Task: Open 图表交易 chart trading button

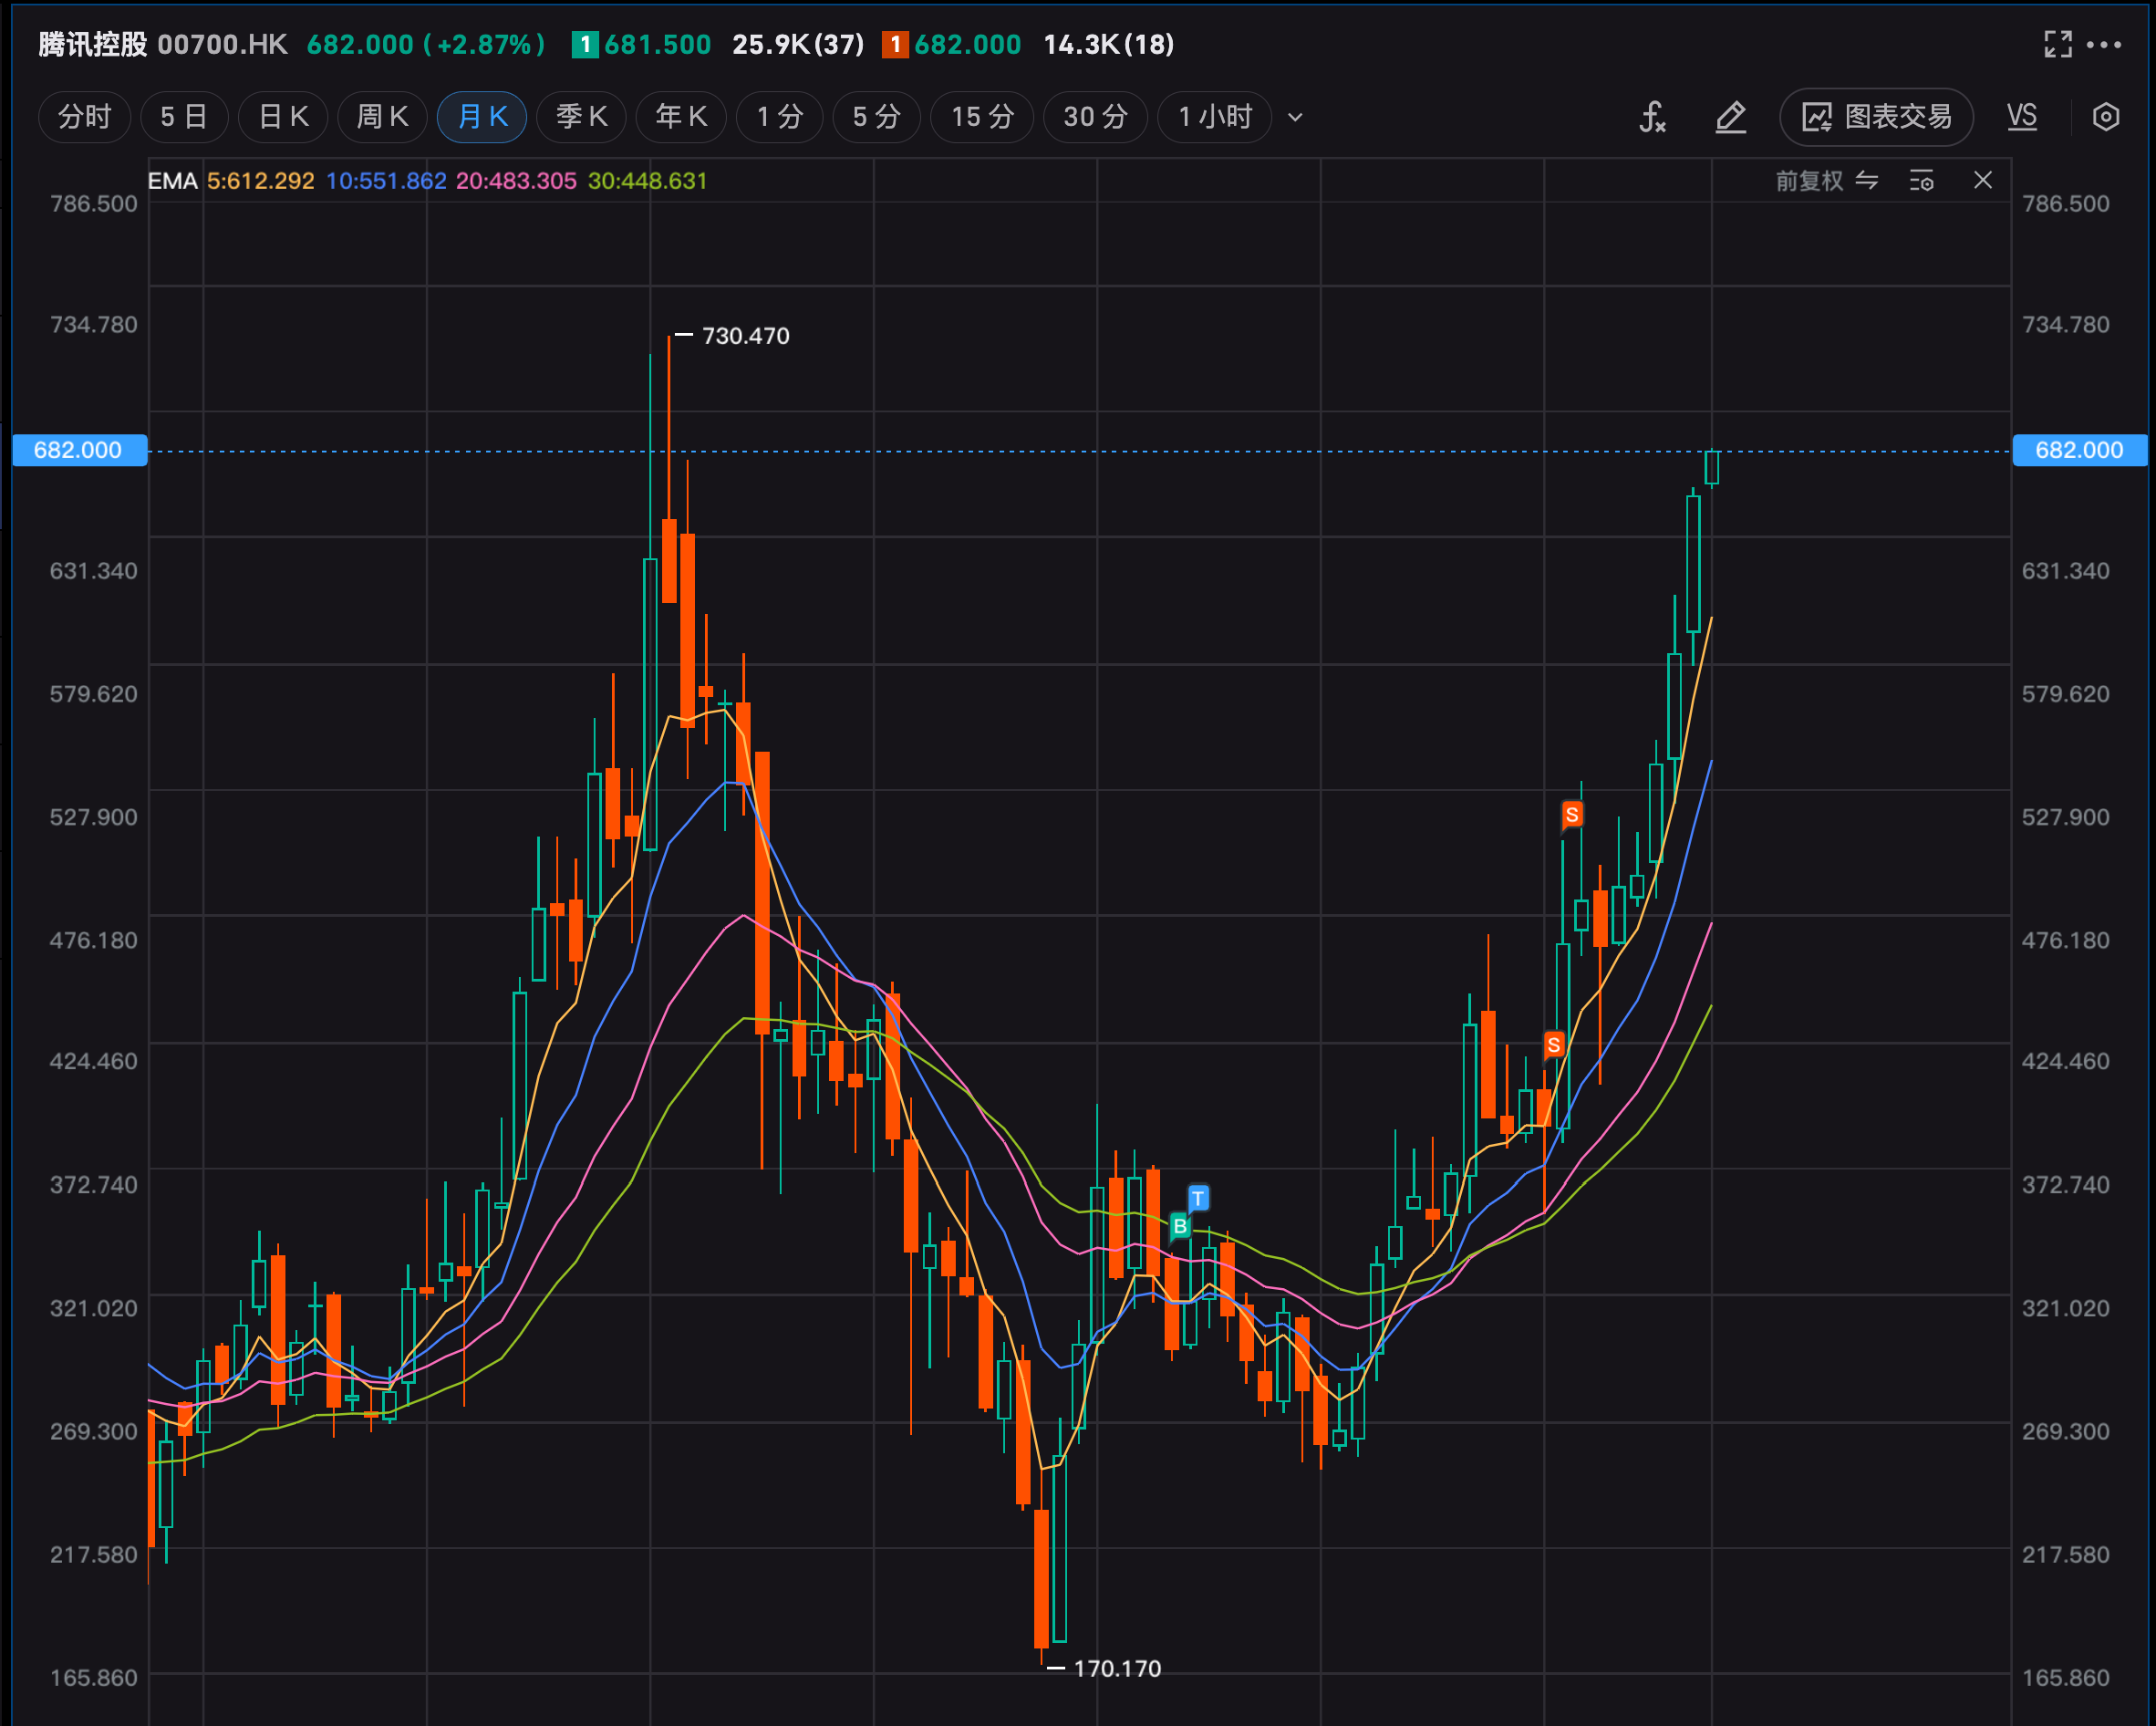Action: (1876, 117)
